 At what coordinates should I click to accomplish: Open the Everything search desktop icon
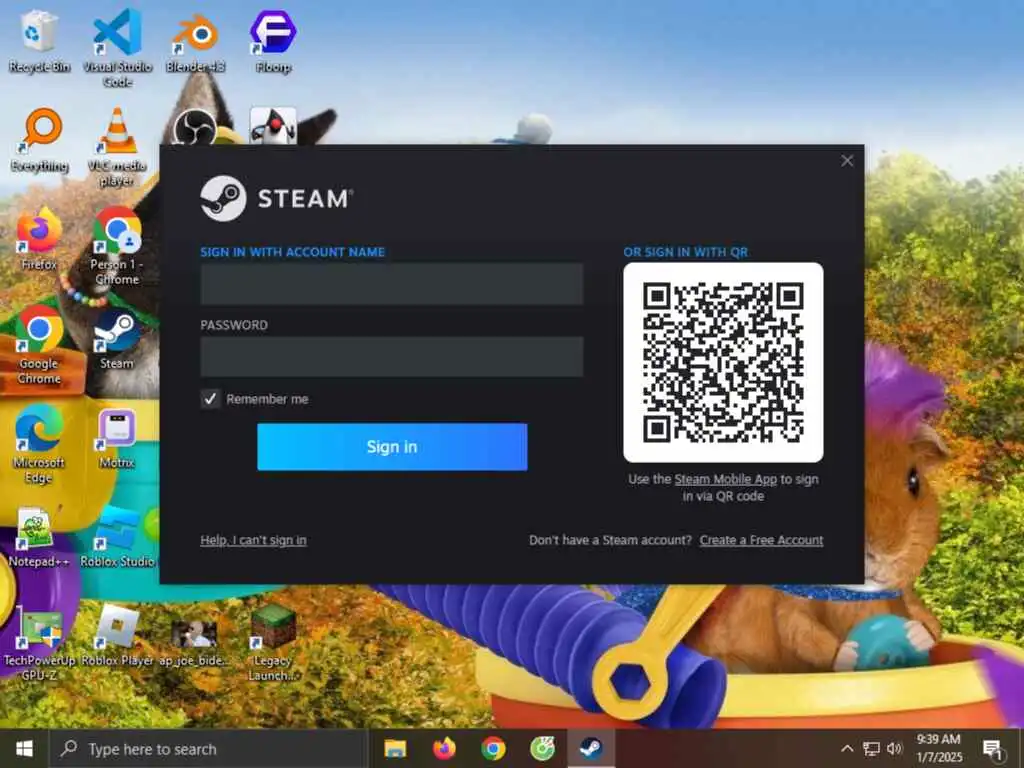[x=39, y=140]
